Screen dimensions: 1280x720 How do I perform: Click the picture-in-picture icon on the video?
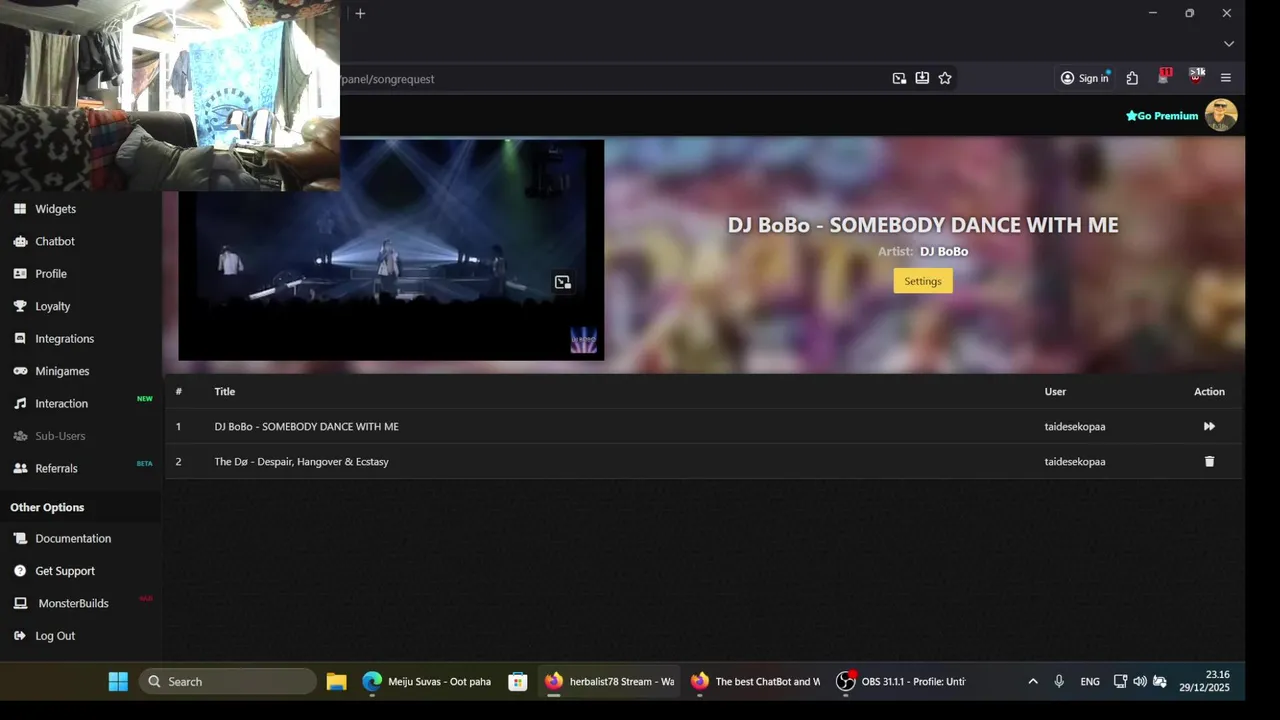click(562, 283)
